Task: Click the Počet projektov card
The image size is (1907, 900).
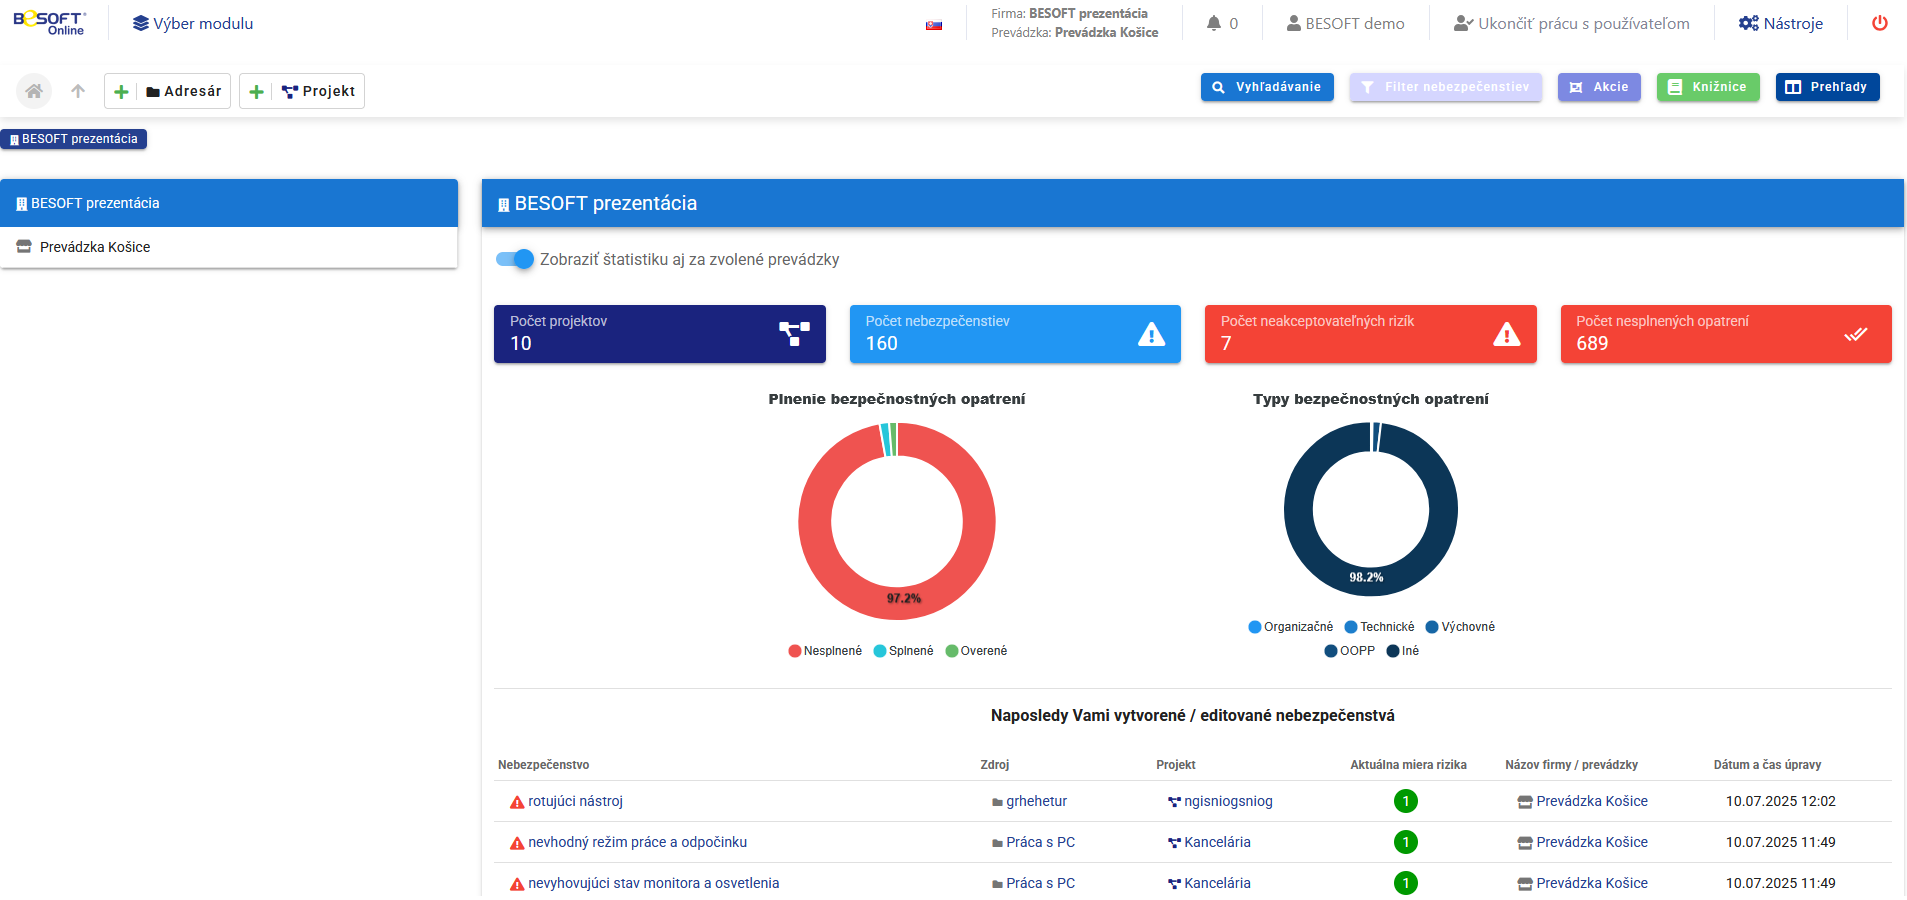Action: click(660, 334)
